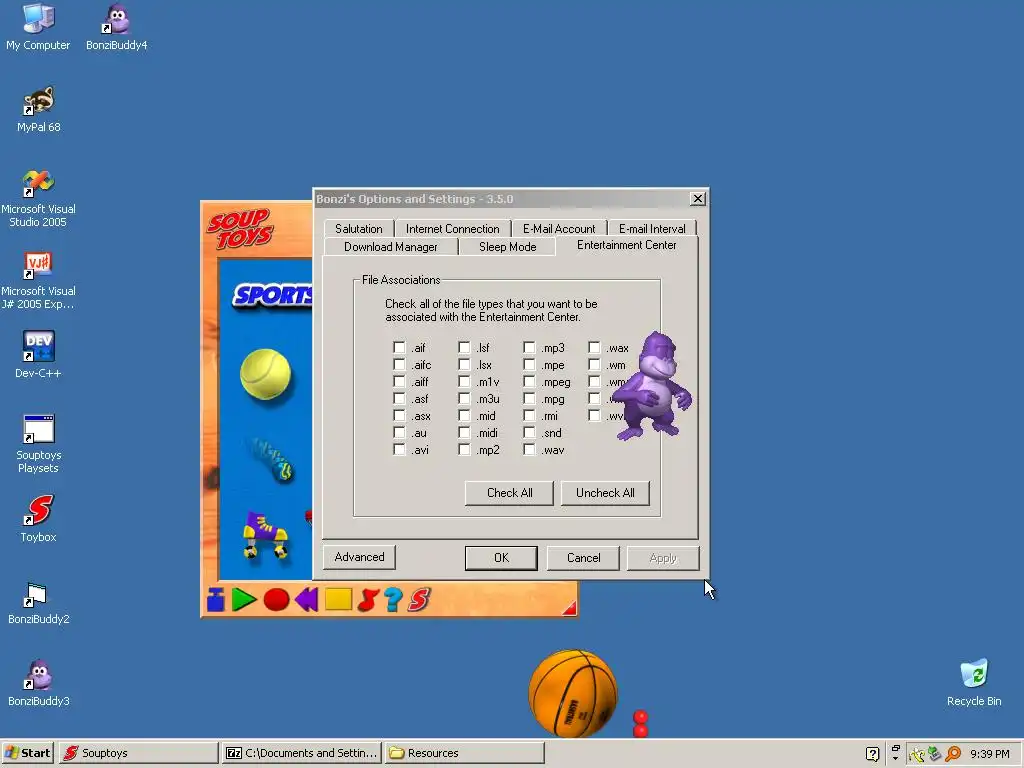Close Bonzi's Options and Settings window

697,199
